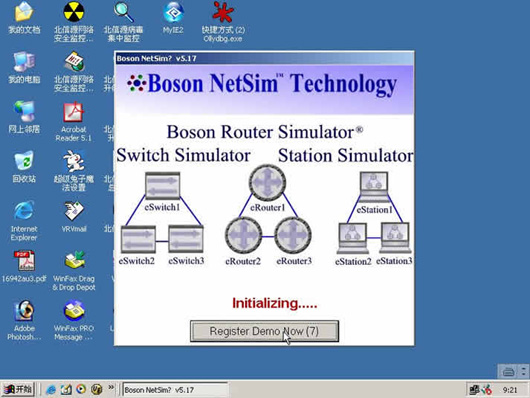Viewport: 530px width, 398px height.
Task: Click the eRouter3 device image
Action: [x=293, y=235]
